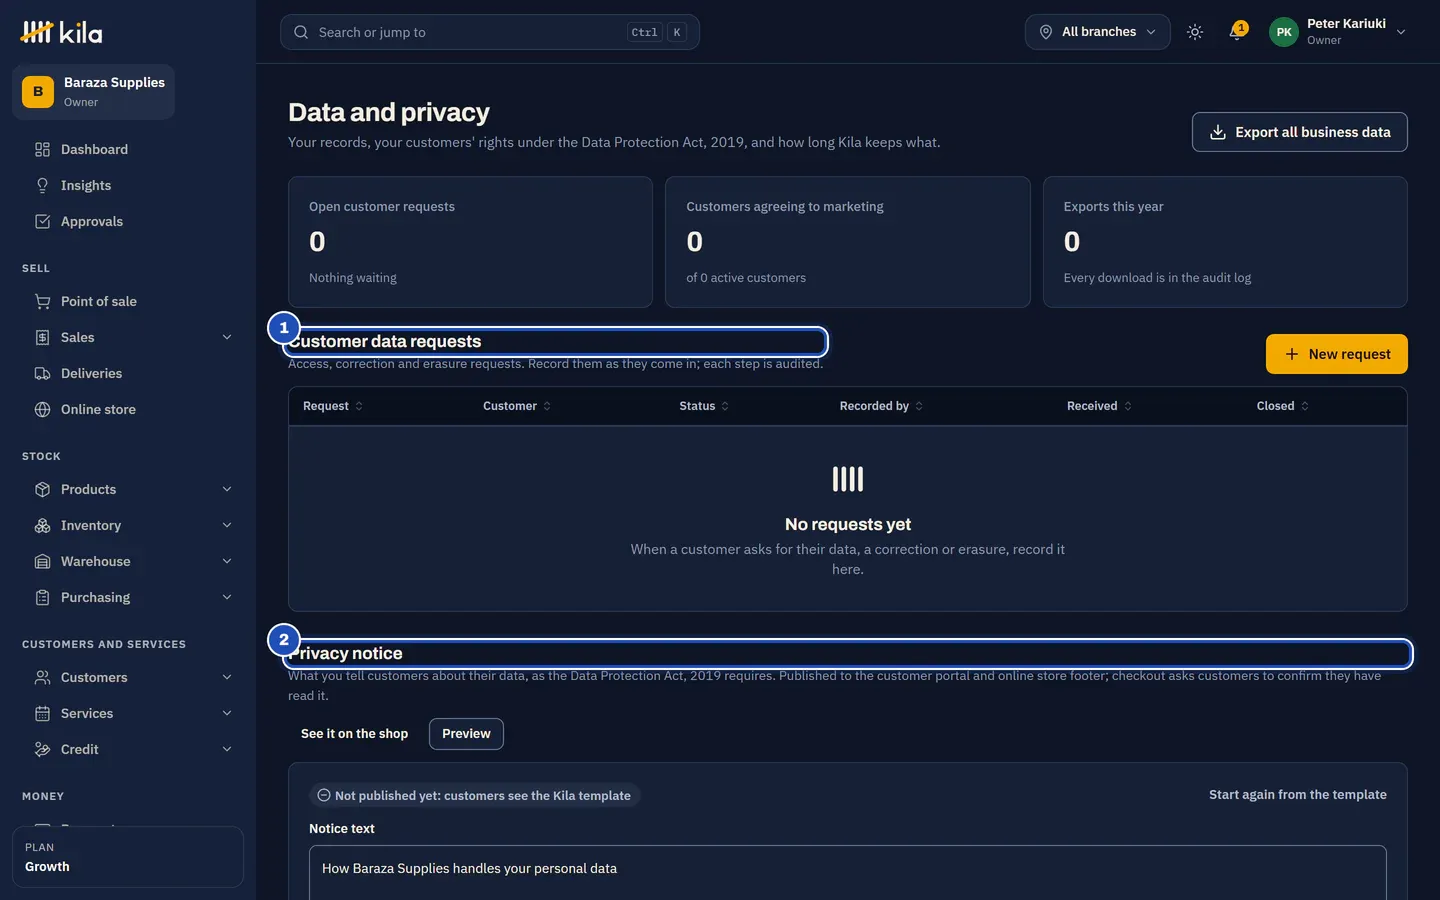Click the Kila logo
Screen dimensions: 1440x900
tap(61, 32)
